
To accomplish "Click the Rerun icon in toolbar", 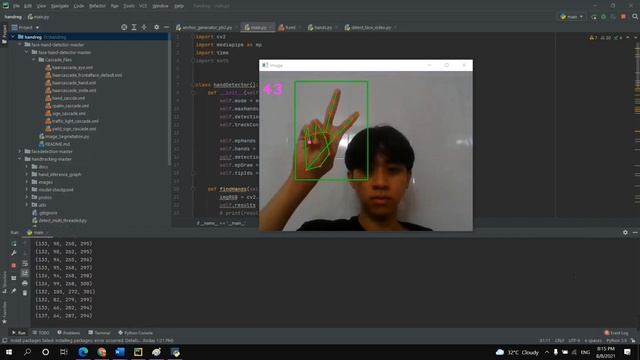I will pyautogui.click(x=594, y=17).
